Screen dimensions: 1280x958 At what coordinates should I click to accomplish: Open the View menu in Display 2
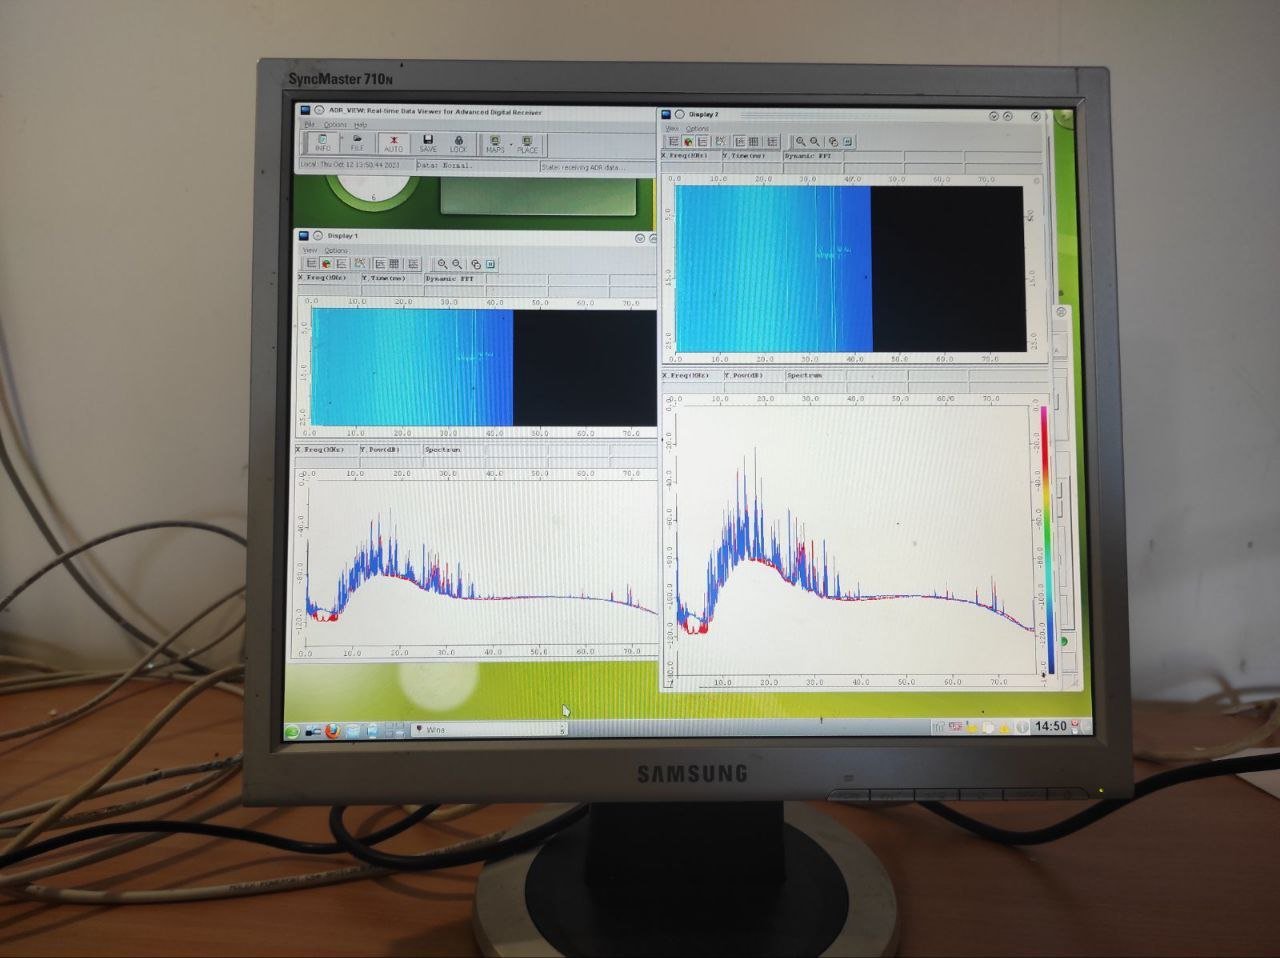672,129
